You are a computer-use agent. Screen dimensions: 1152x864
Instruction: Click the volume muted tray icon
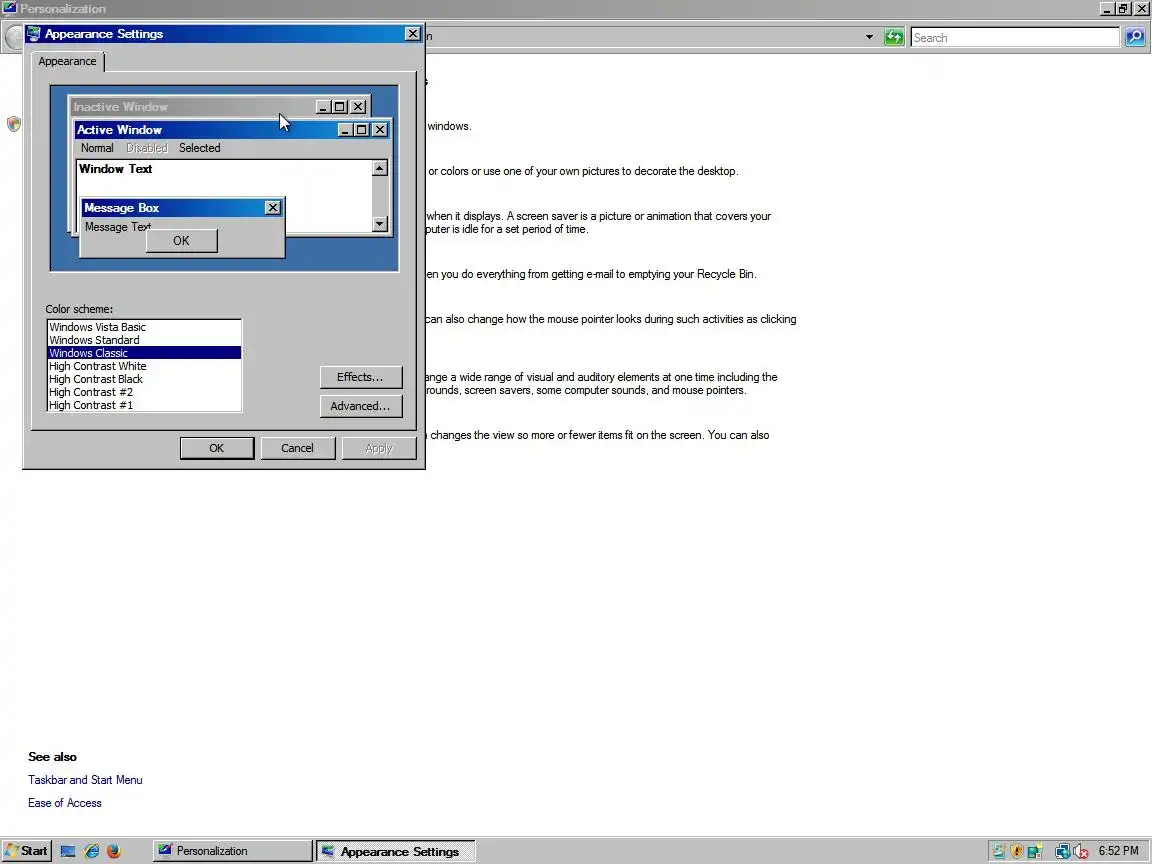coord(1081,851)
